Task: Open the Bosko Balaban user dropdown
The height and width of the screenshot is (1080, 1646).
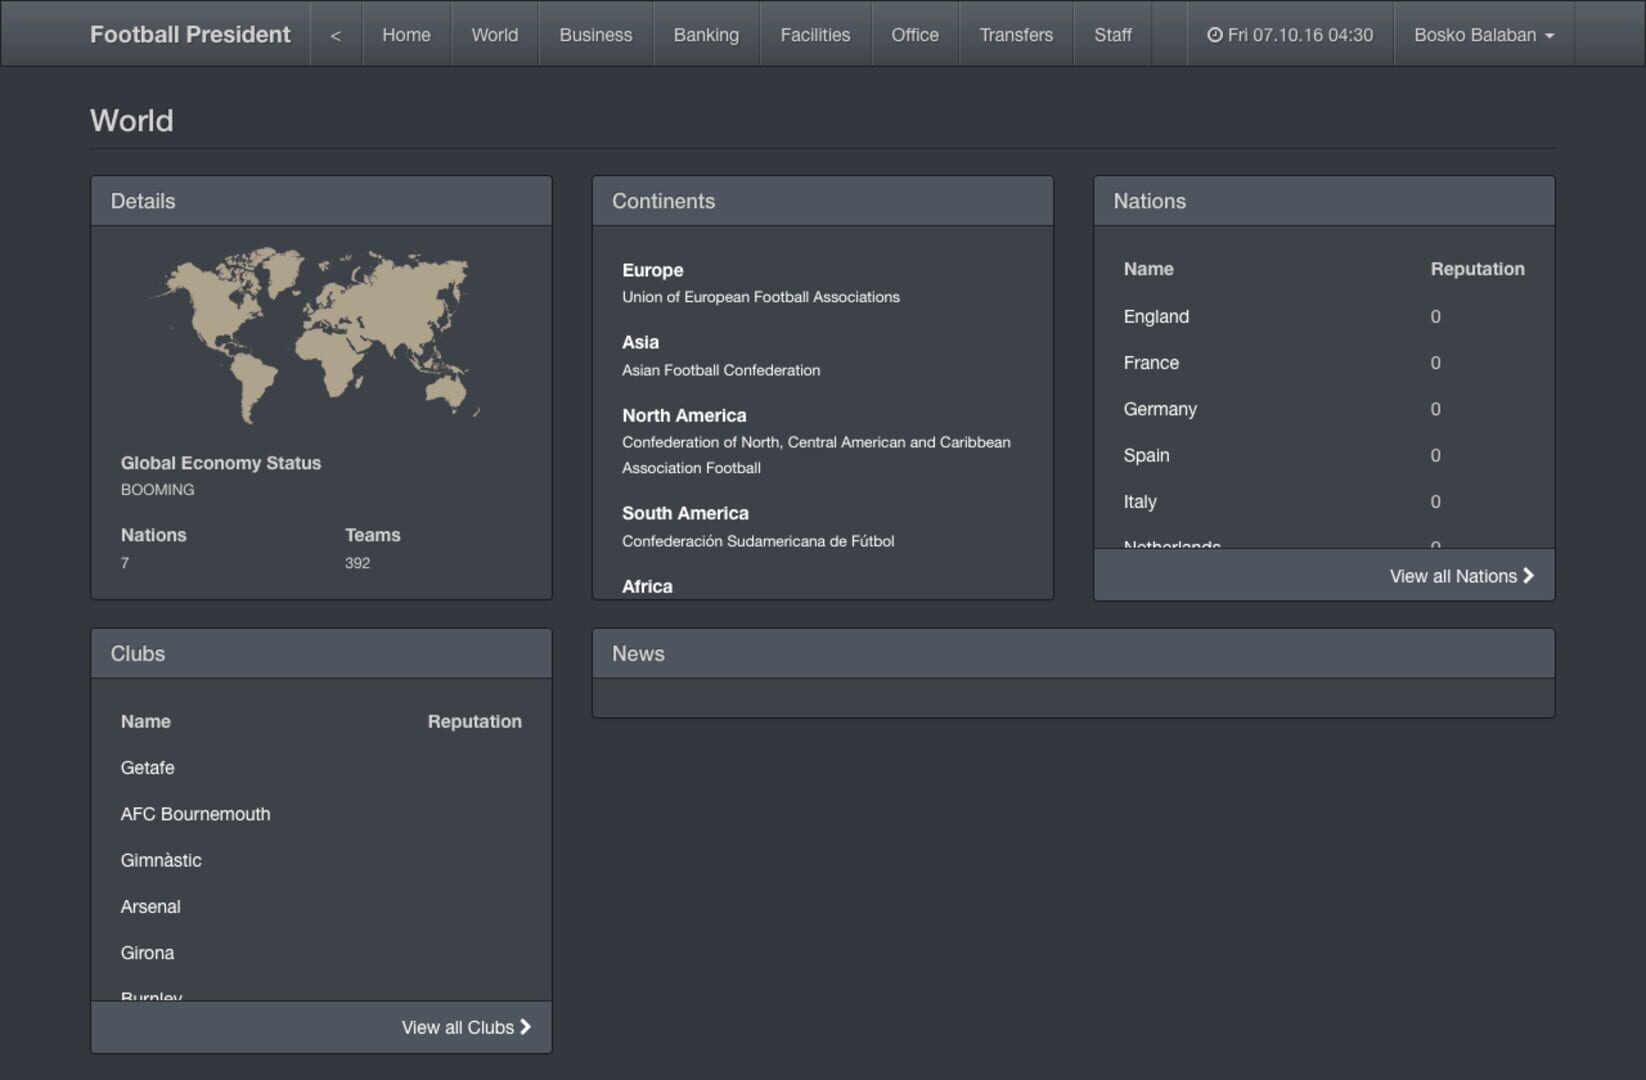Action: [1484, 35]
